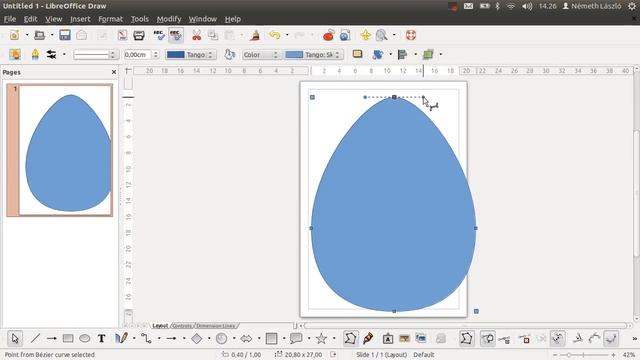This screenshot has width=640, height=360.
Task: Export directly as PDF
Action: point(122,35)
